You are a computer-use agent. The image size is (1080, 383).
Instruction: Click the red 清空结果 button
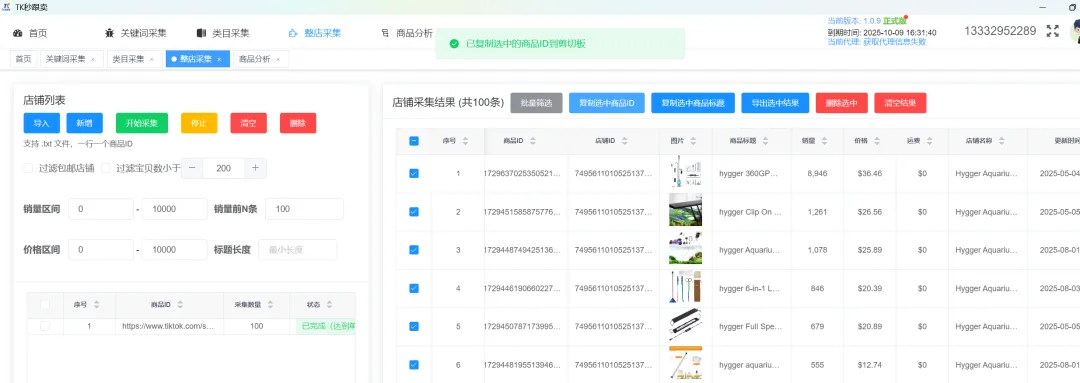(x=900, y=103)
